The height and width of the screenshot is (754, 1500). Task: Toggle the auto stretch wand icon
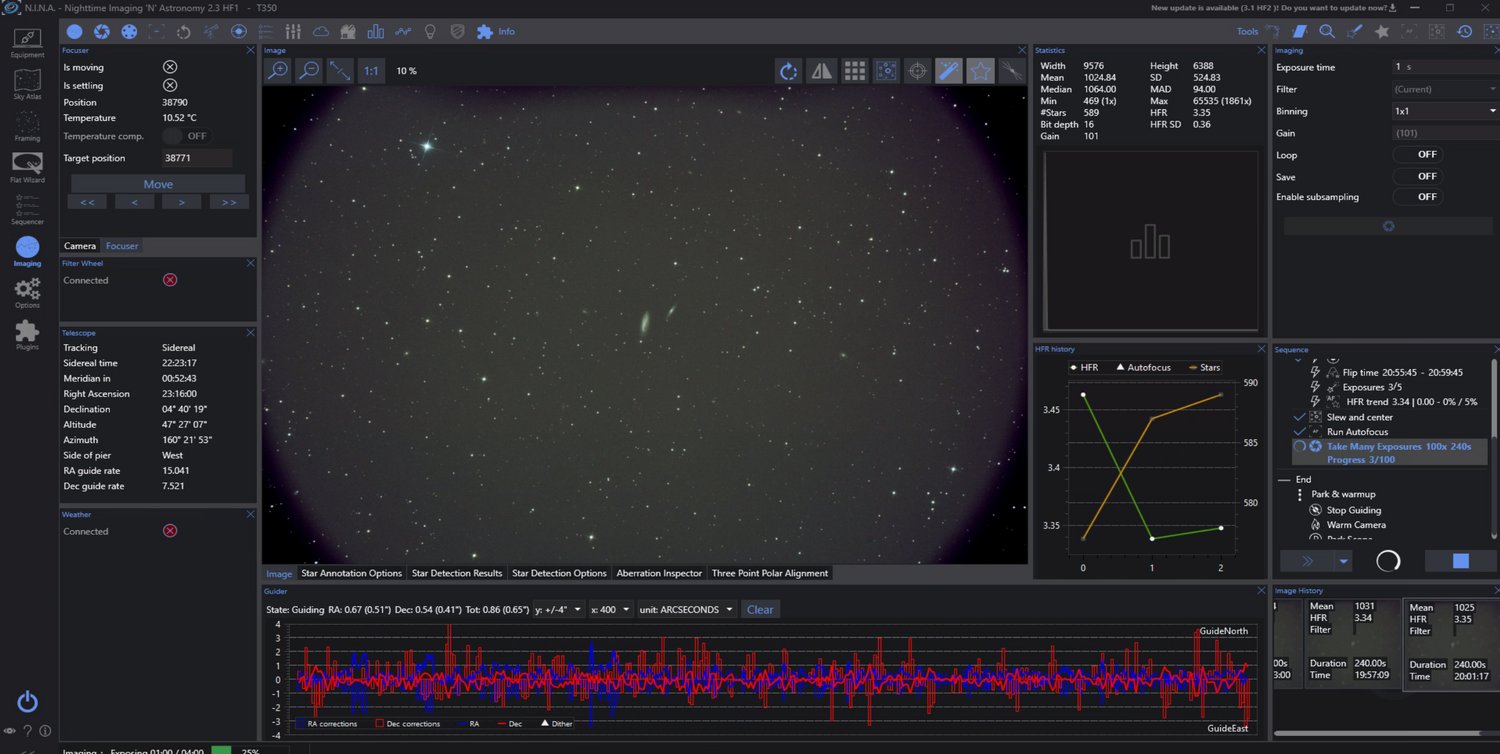[948, 71]
